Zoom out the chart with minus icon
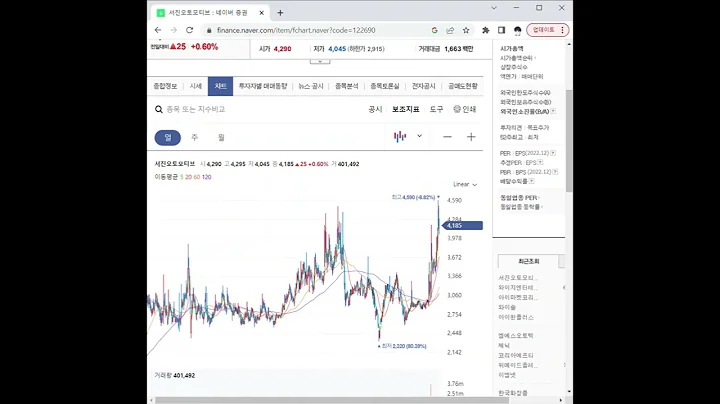This screenshot has height=404, width=720. click(447, 137)
